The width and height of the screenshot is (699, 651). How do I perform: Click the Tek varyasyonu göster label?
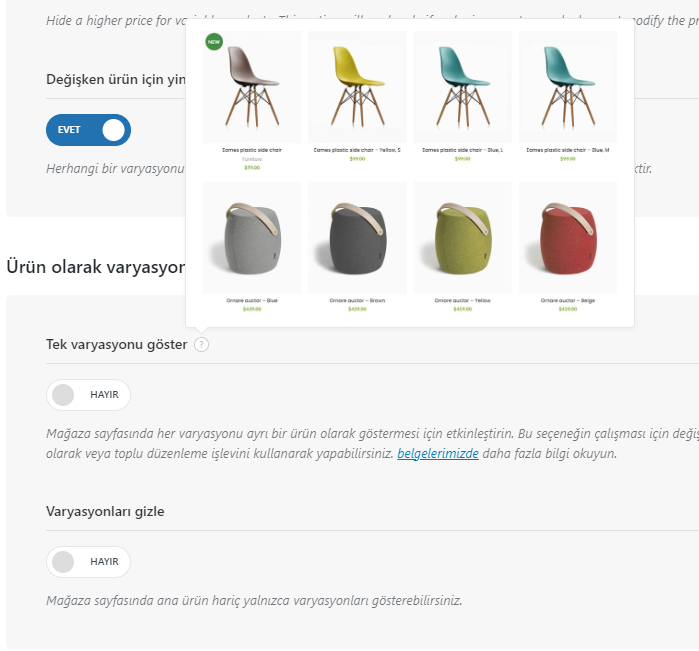117,345
